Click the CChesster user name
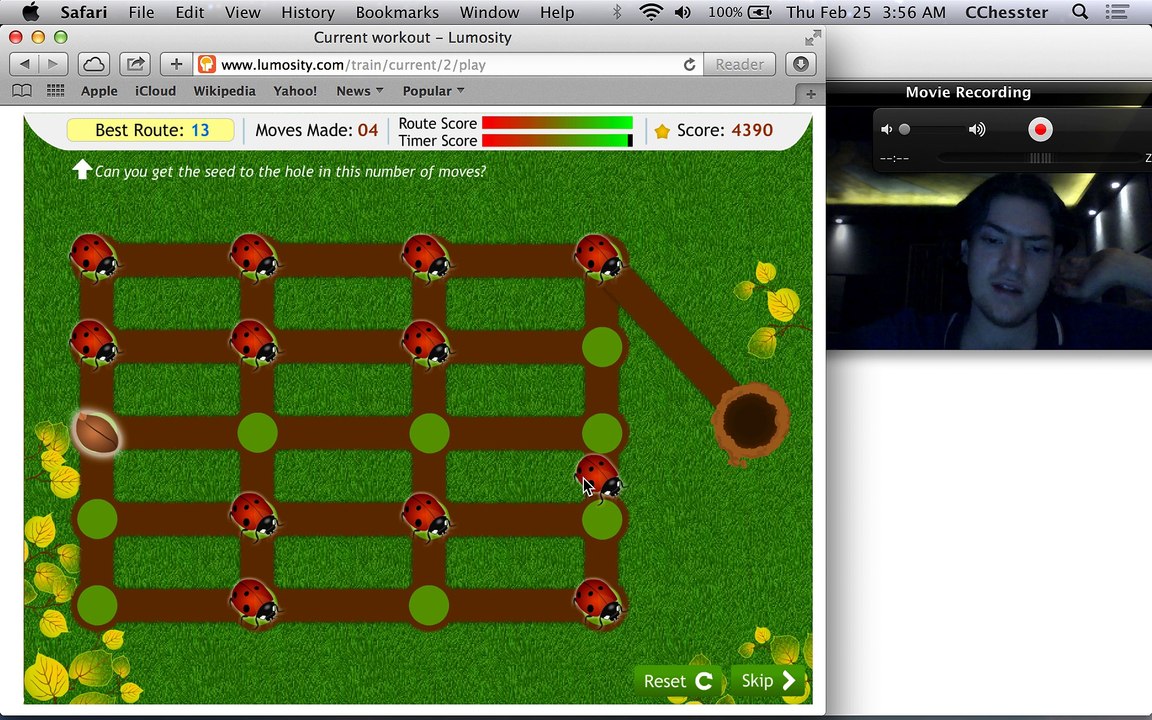 point(1007,12)
